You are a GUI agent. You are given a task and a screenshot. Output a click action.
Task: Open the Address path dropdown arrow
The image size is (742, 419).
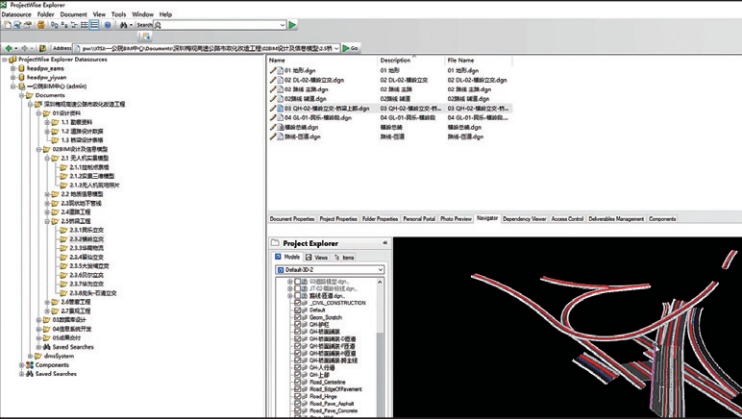(336, 48)
